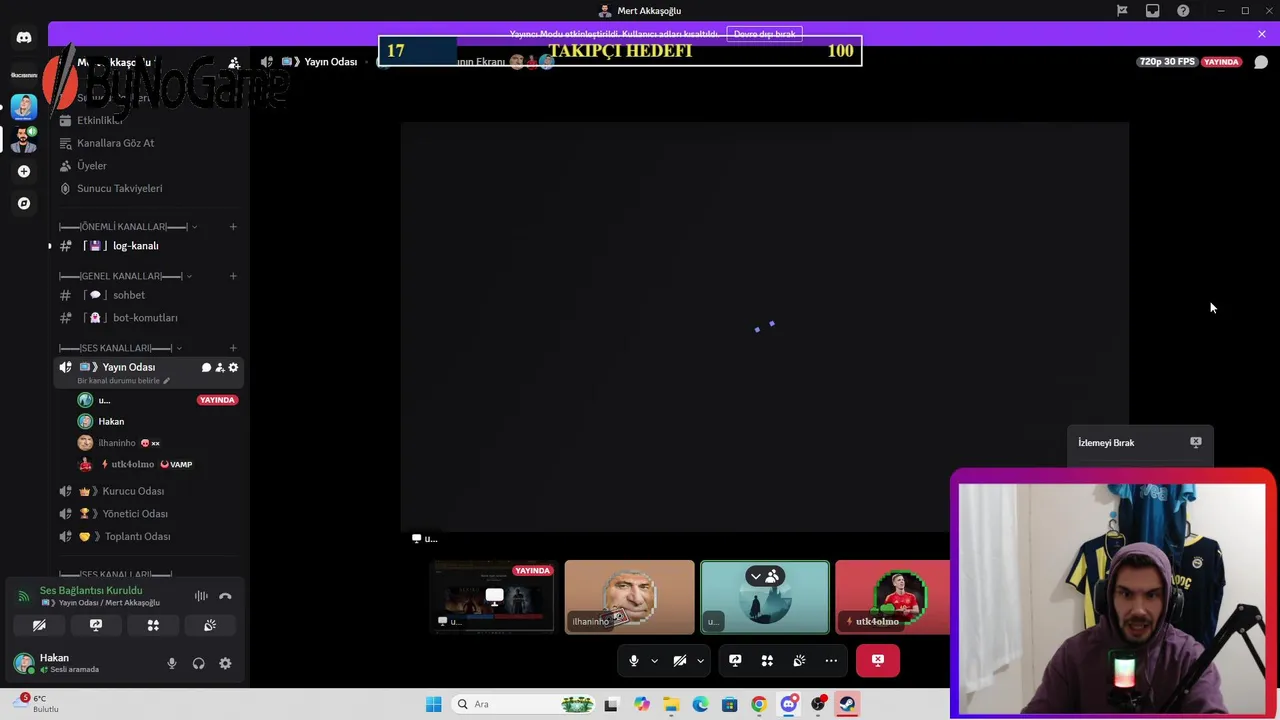This screenshot has height=720, width=1280.
Task: Open the inbox in the title bar
Action: point(1153,11)
